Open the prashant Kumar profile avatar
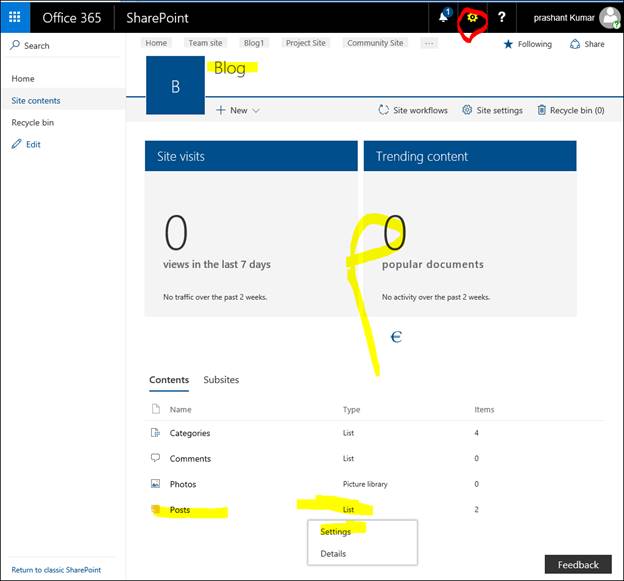Image resolution: width=624 pixels, height=581 pixels. [x=609, y=18]
